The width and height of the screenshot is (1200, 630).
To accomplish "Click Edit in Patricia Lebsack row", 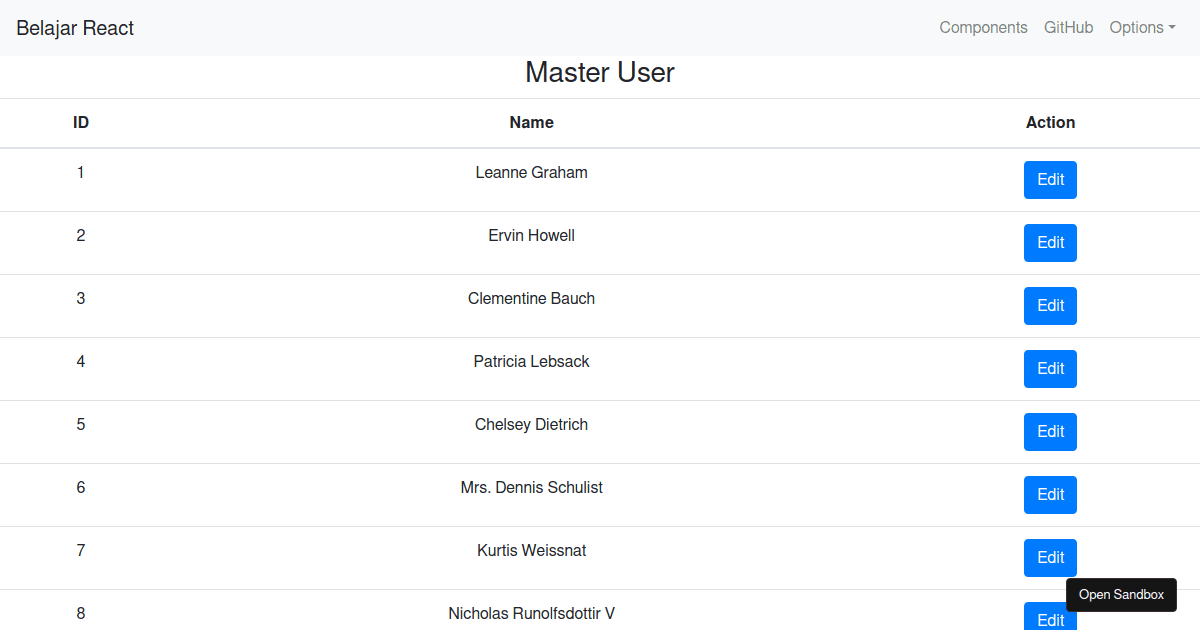I will [1050, 369].
